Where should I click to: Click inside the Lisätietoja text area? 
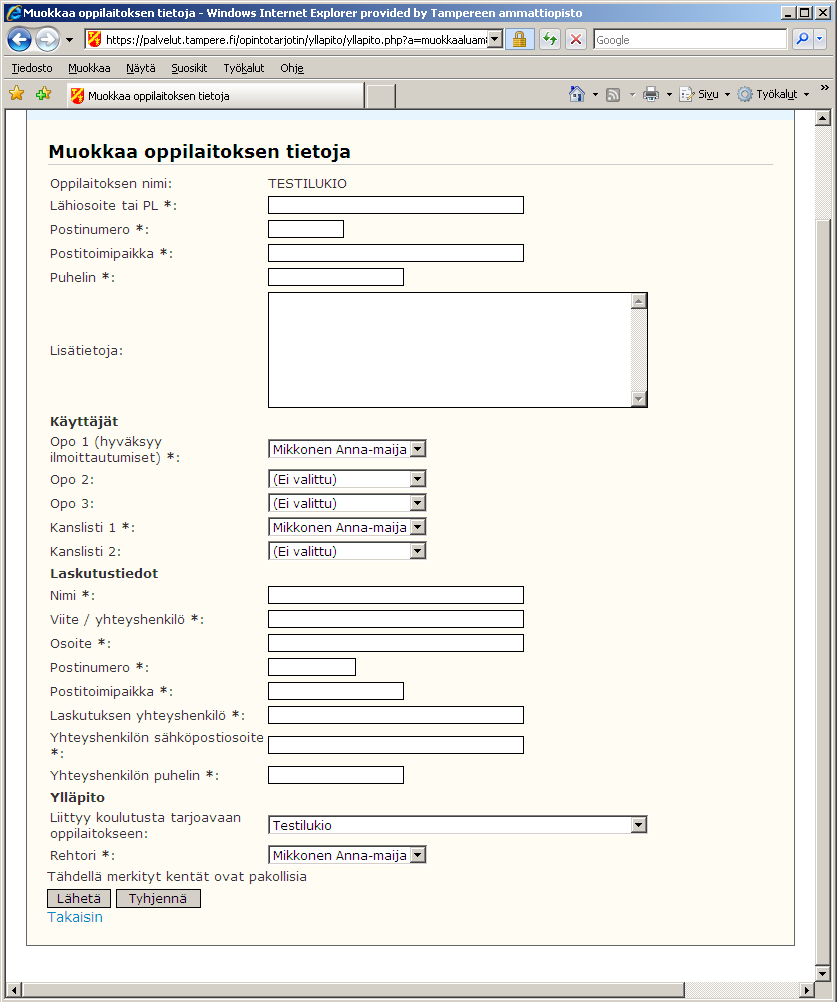449,350
